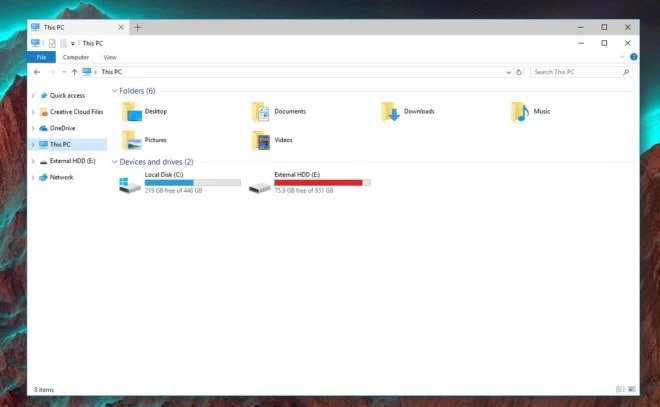The image size is (660, 407).
Task: Open the File menu
Action: click(x=41, y=57)
